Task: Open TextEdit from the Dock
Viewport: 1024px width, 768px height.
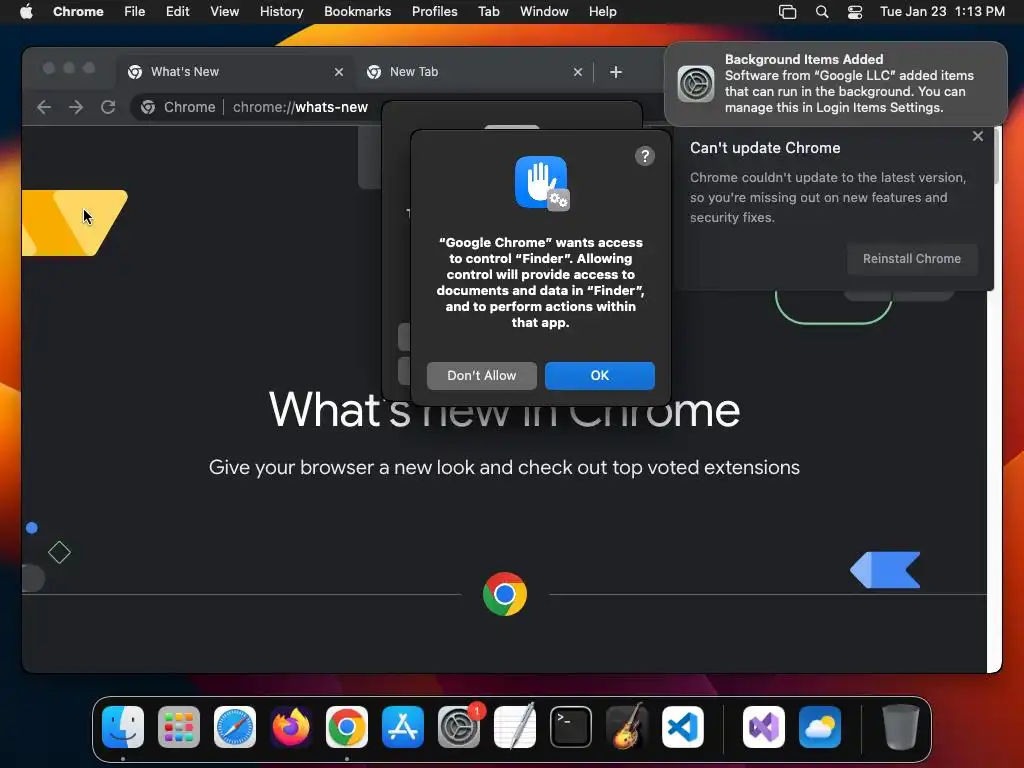Action: pyautogui.click(x=515, y=727)
